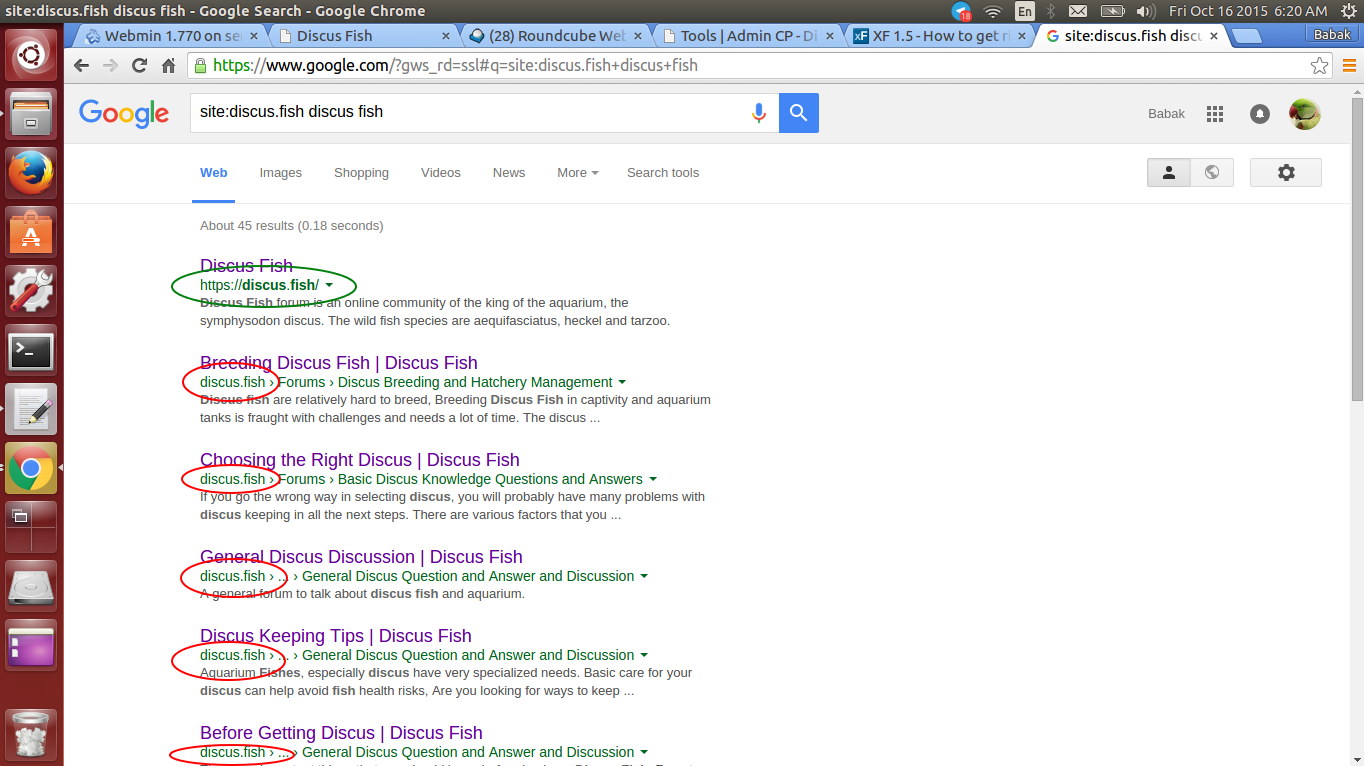
Task: Open the Text Editor from the dock
Action: point(31,409)
